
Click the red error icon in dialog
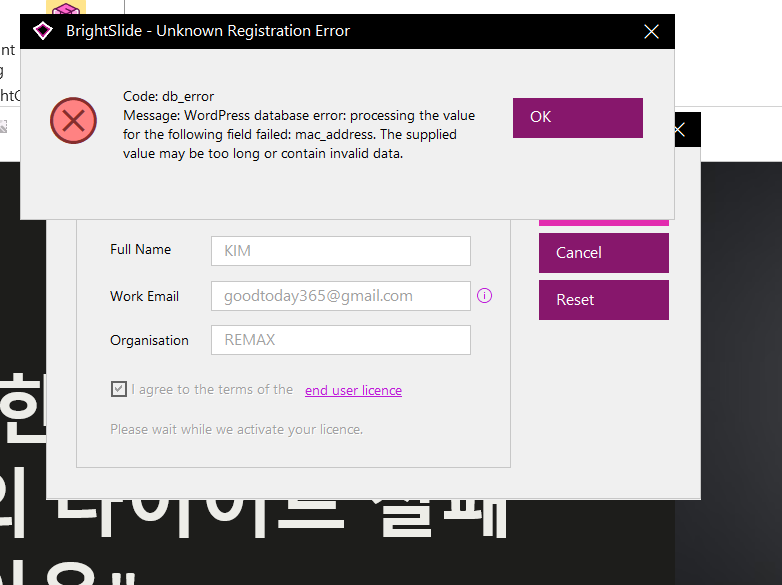73,121
